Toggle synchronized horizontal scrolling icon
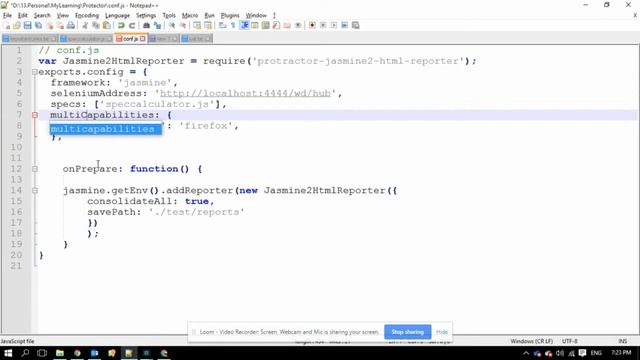 (x=208, y=25)
